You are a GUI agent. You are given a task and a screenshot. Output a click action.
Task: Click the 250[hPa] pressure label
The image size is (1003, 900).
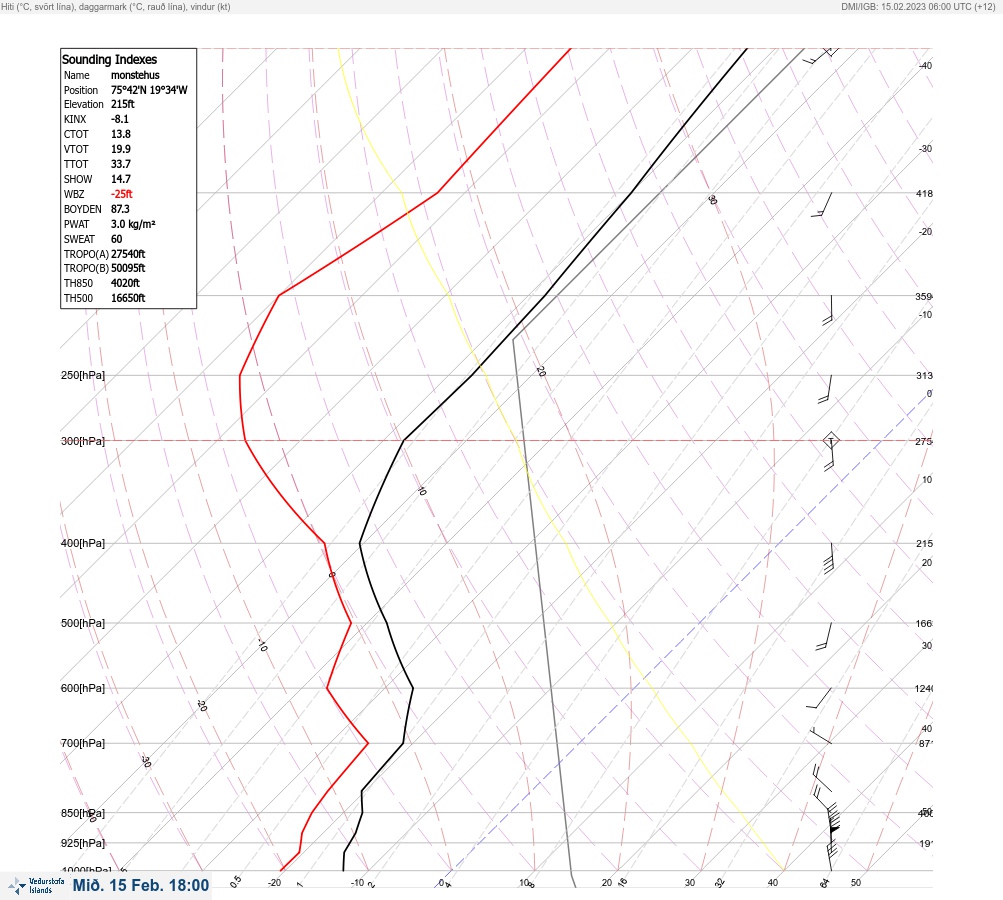[x=83, y=375]
